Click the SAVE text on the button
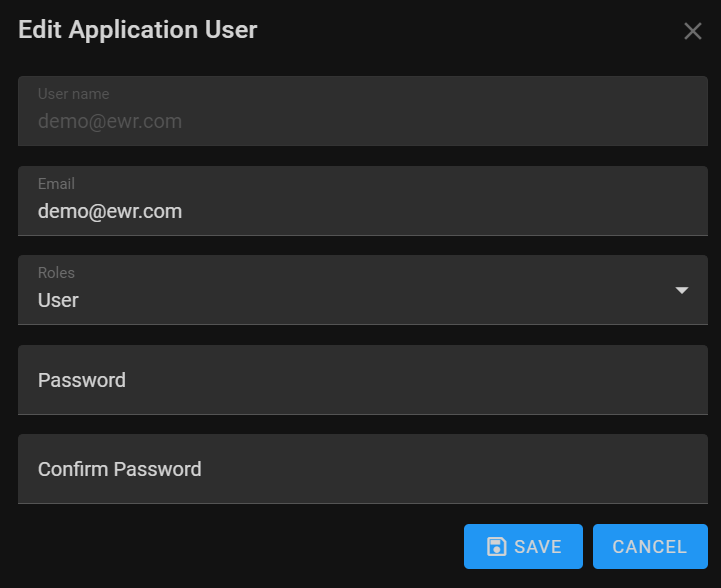 538,547
